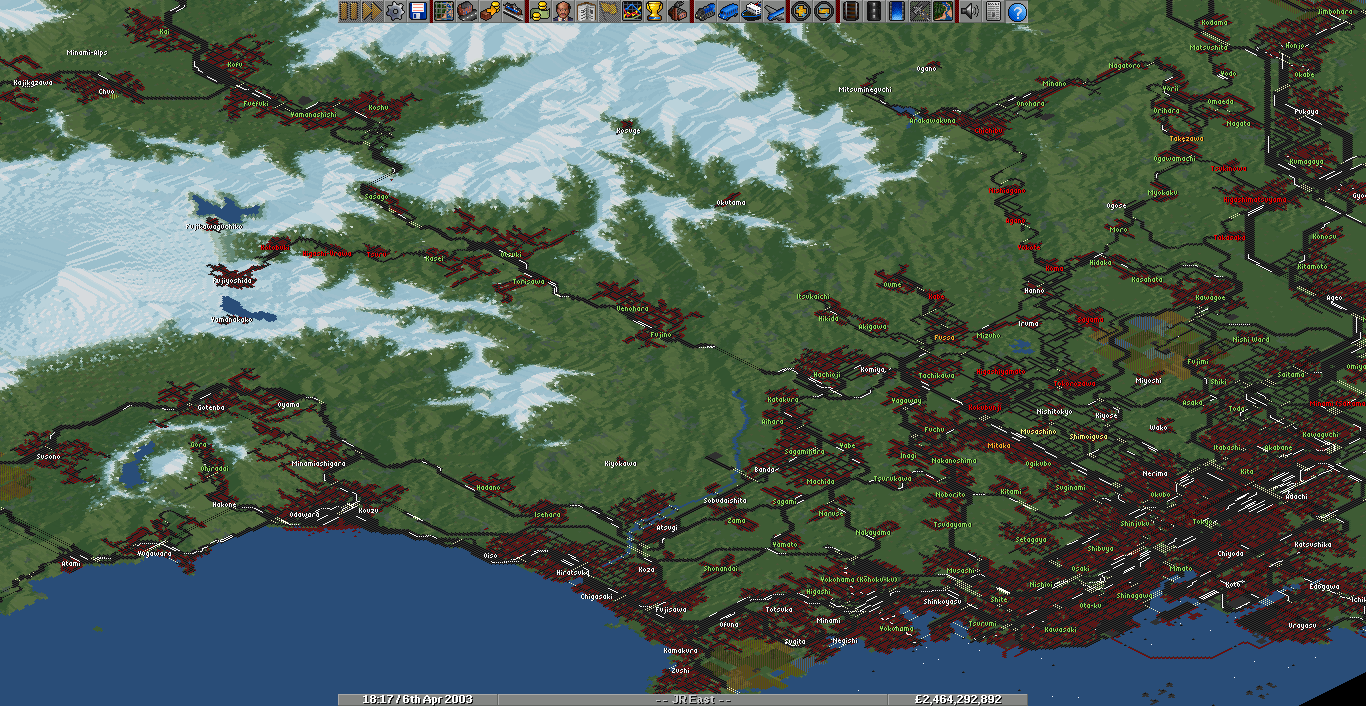This screenshot has width=1366, height=706.
Task: Show the list of company ships
Action: (x=752, y=12)
